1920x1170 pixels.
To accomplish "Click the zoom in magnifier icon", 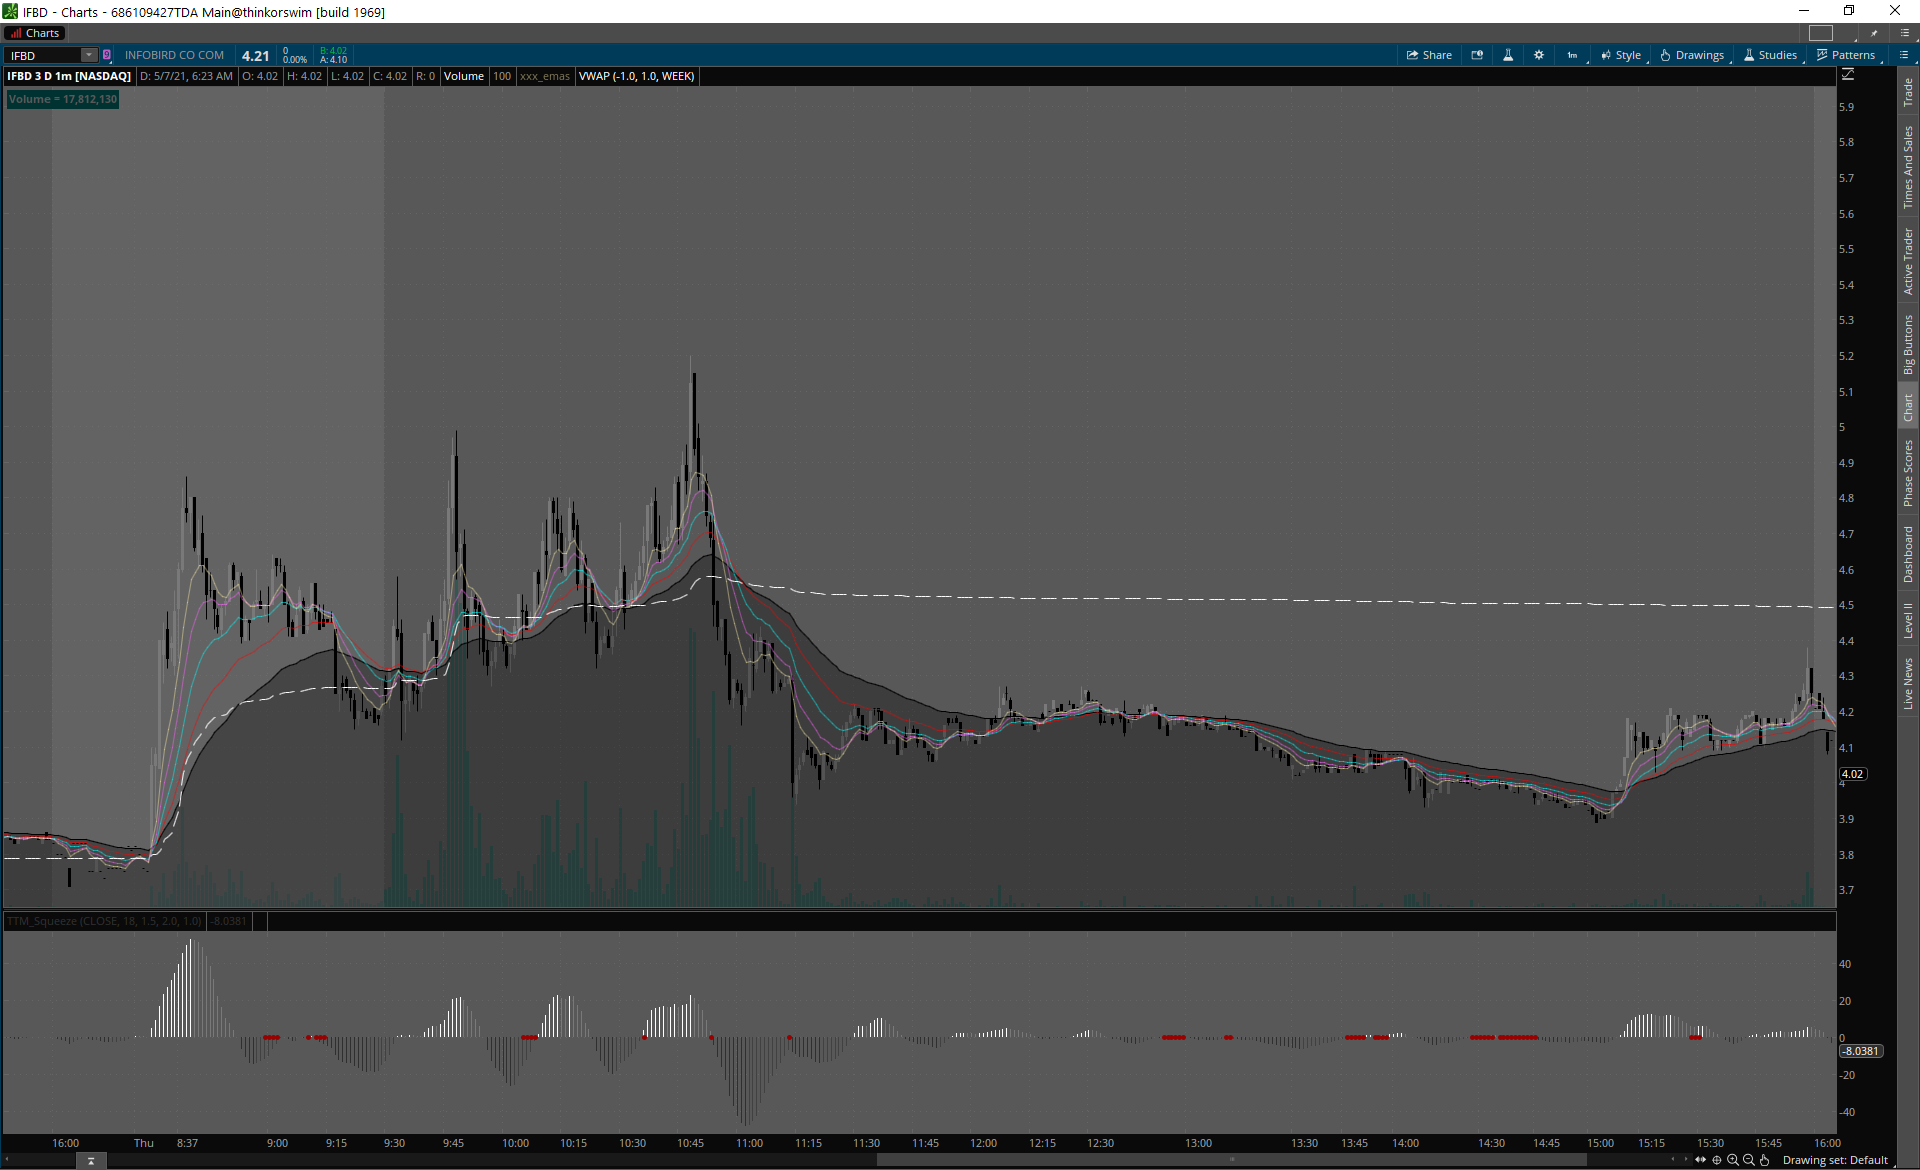I will click(x=1733, y=1160).
